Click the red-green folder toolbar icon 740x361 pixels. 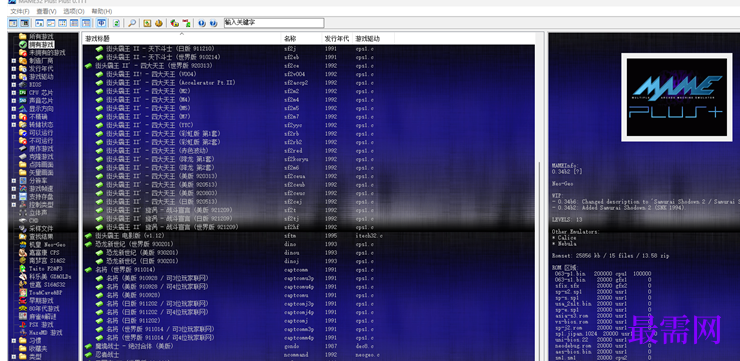click(175, 23)
